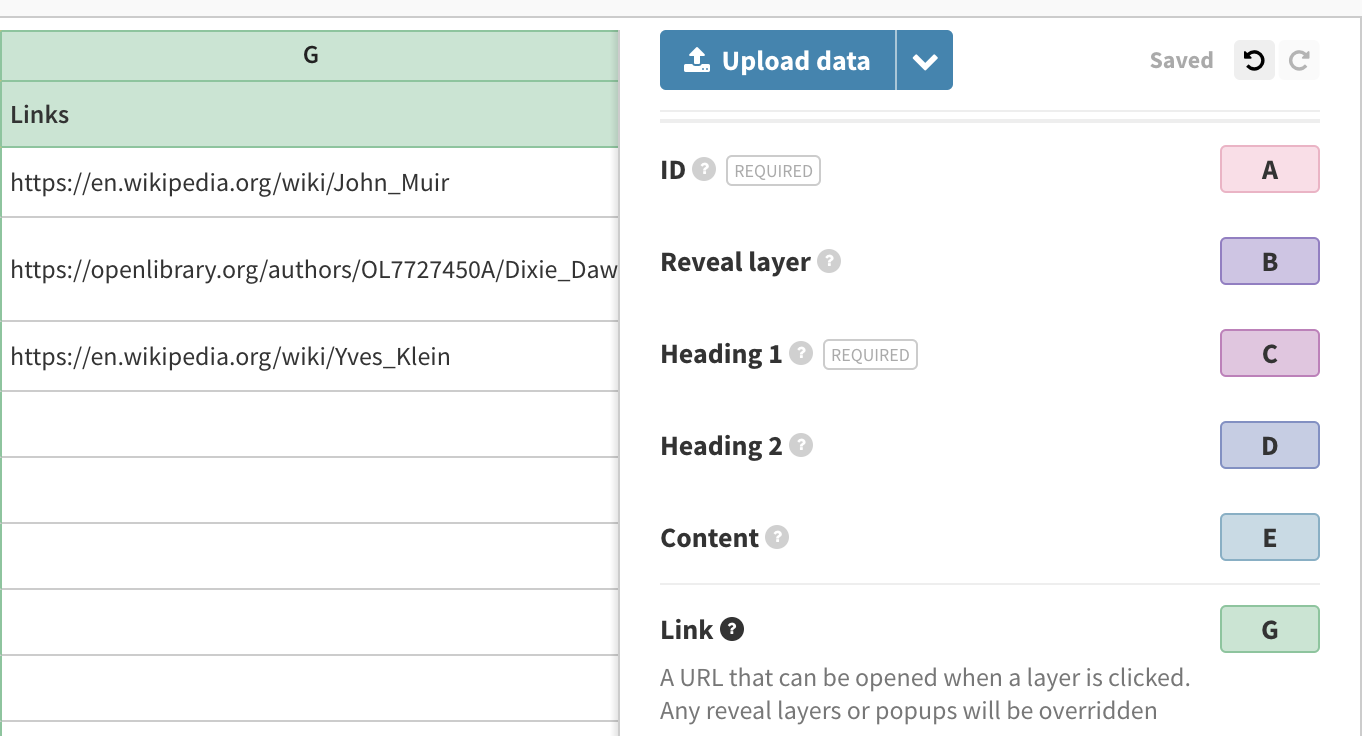Click help icon next to ID
This screenshot has width=1362, height=736.
(704, 169)
